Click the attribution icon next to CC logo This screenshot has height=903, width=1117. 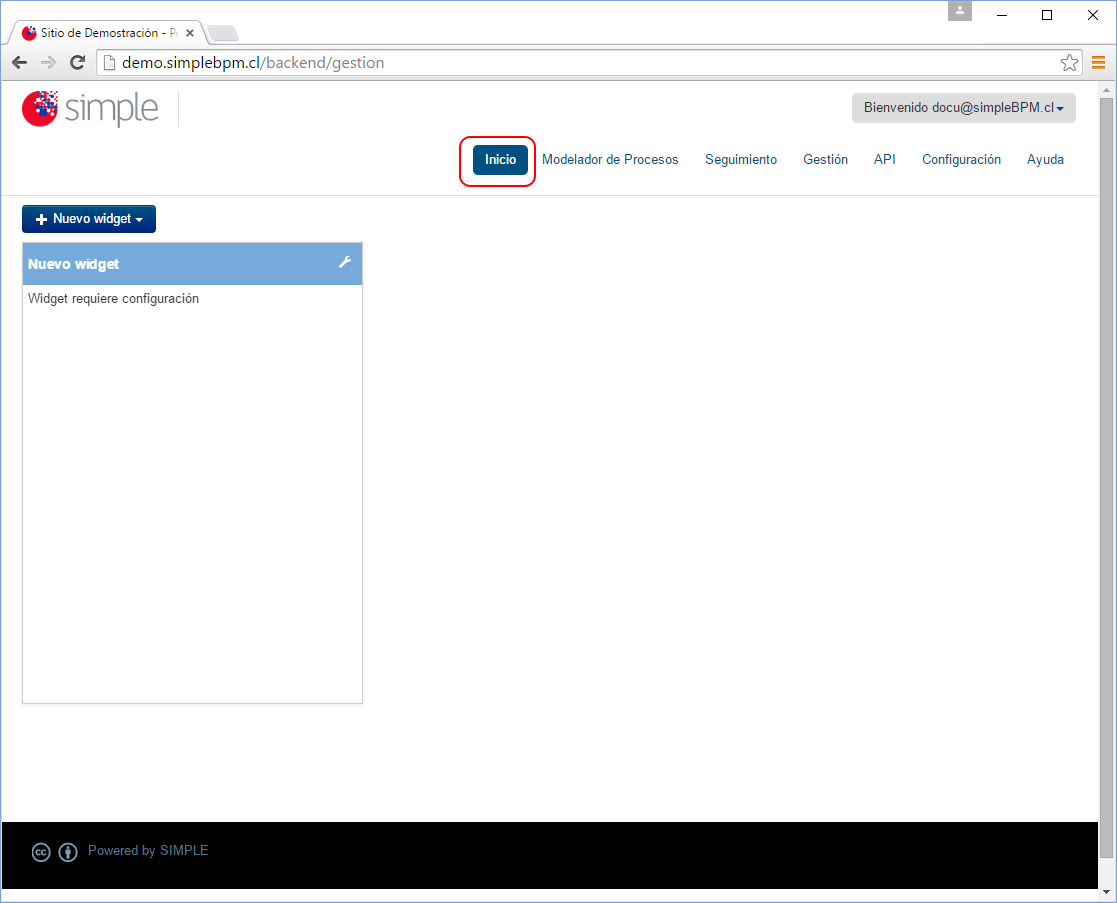coord(67,852)
